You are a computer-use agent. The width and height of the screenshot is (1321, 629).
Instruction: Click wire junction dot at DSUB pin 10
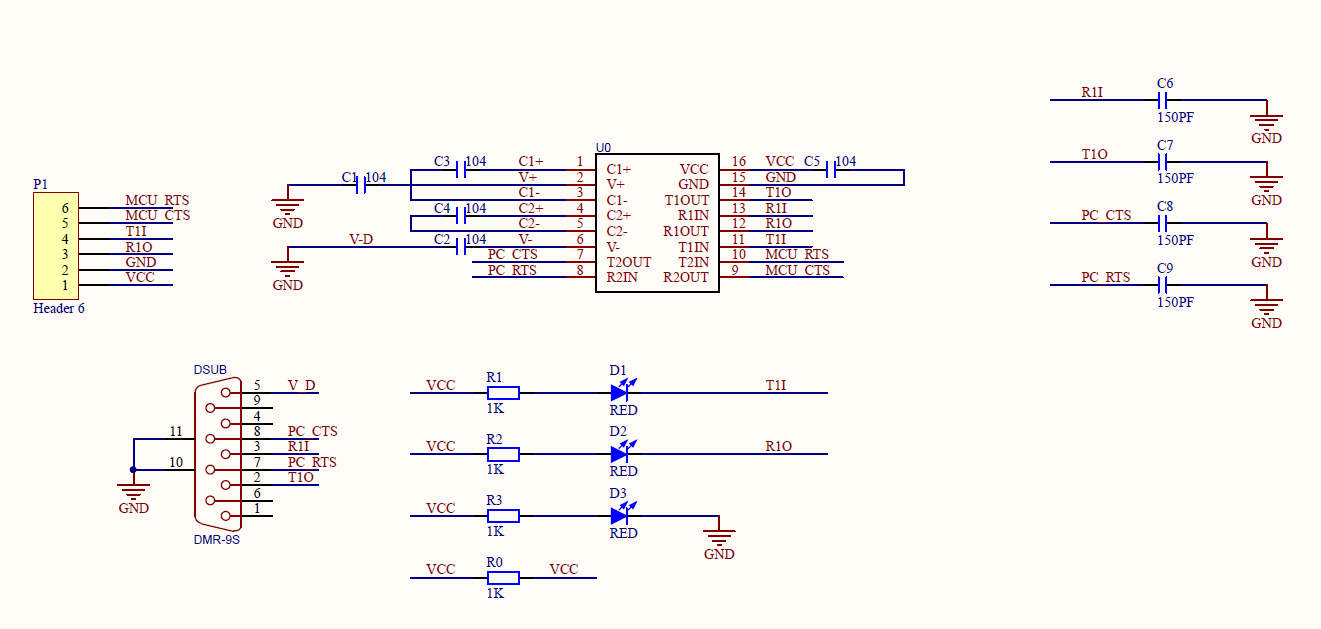tap(133, 470)
